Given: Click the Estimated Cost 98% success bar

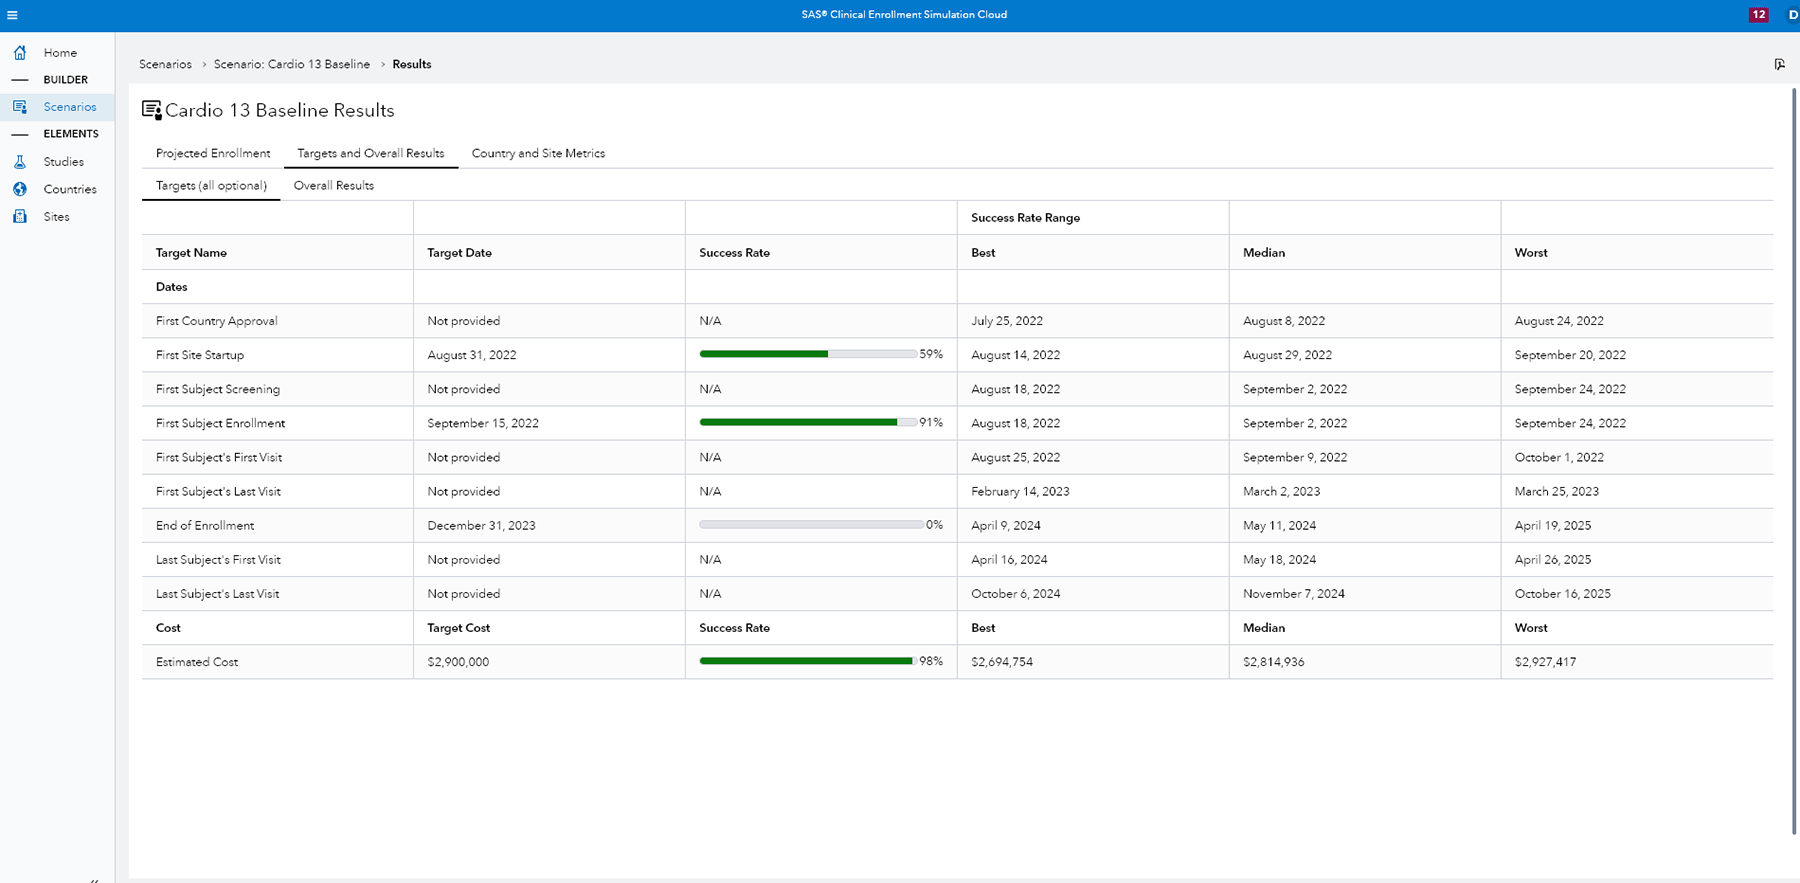Looking at the screenshot, I should pyautogui.click(x=808, y=661).
